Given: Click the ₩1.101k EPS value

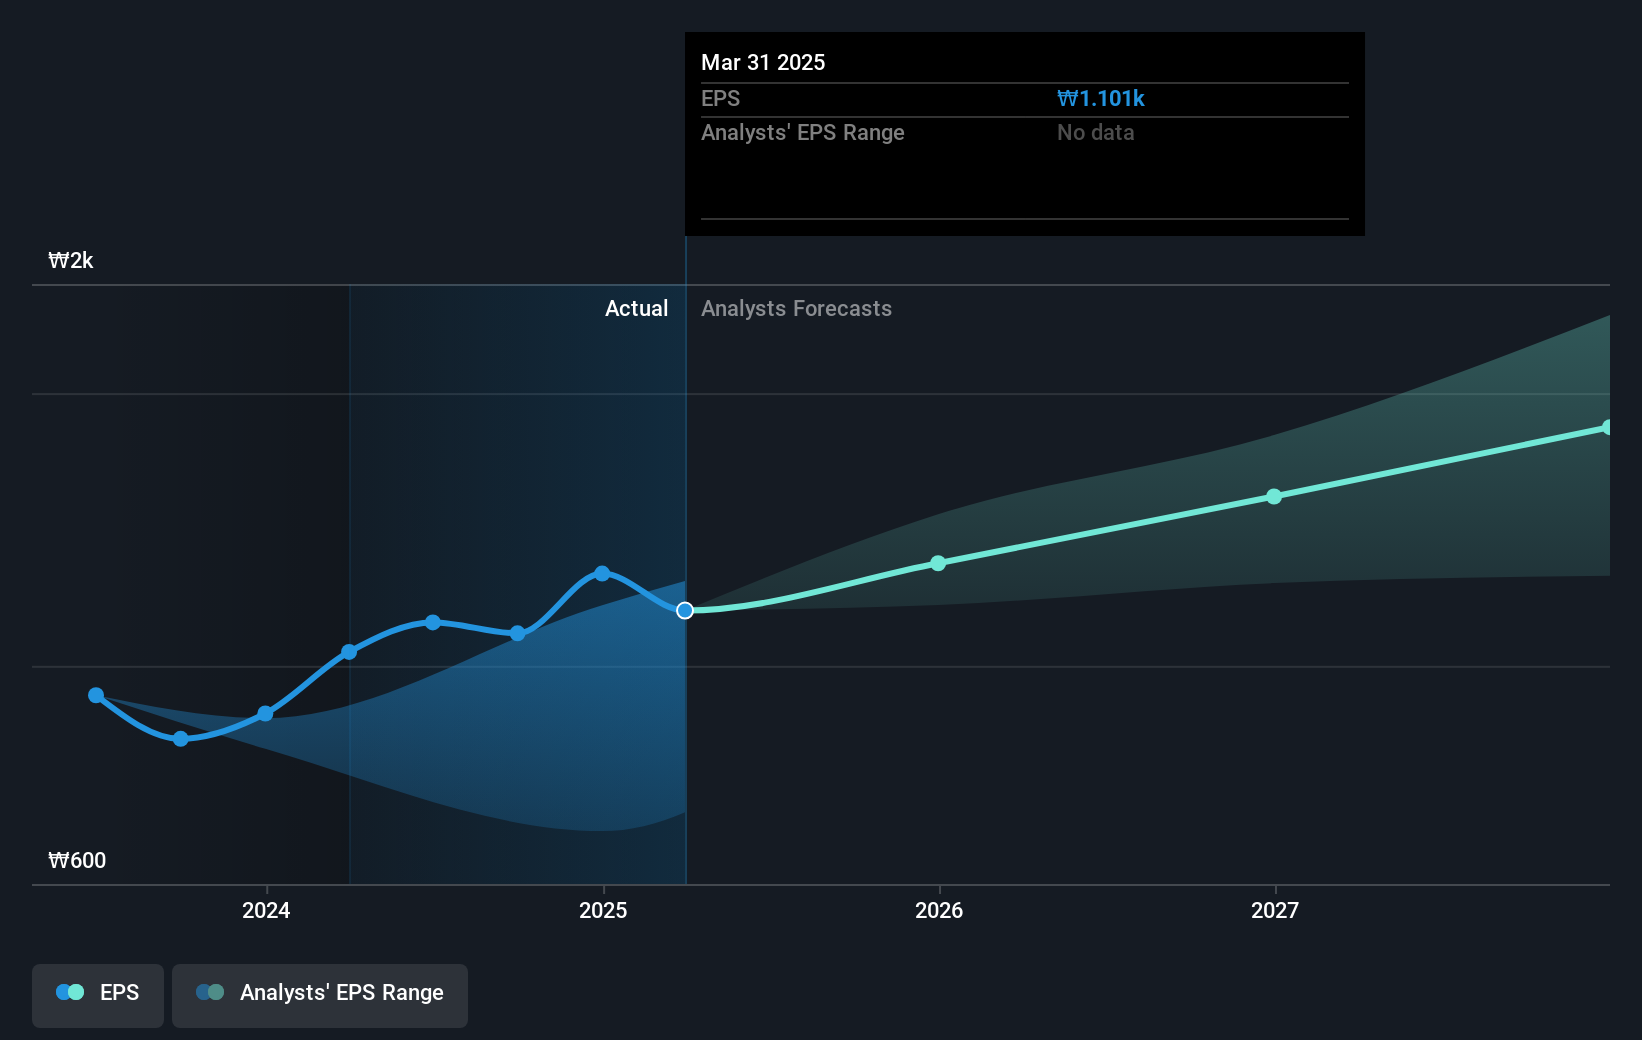Looking at the screenshot, I should 1101,98.
